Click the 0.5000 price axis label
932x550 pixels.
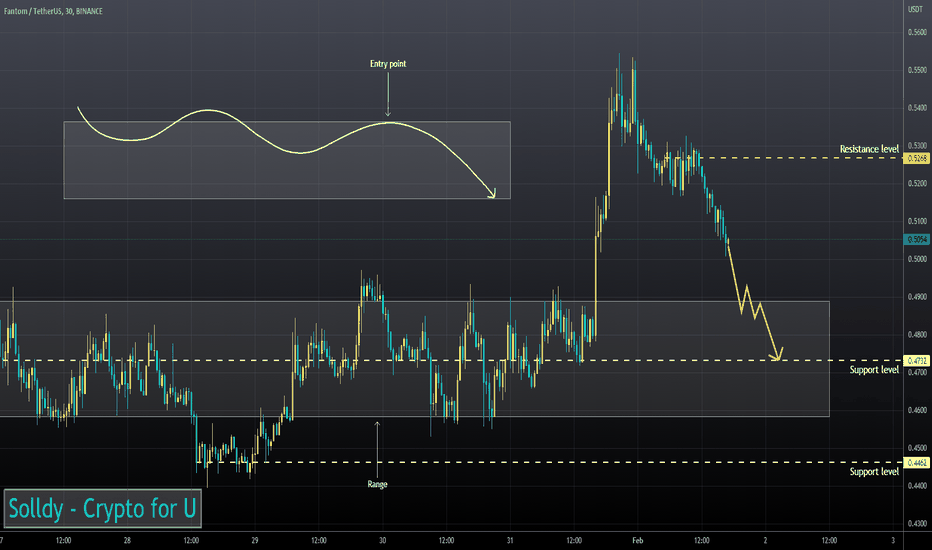(917, 259)
